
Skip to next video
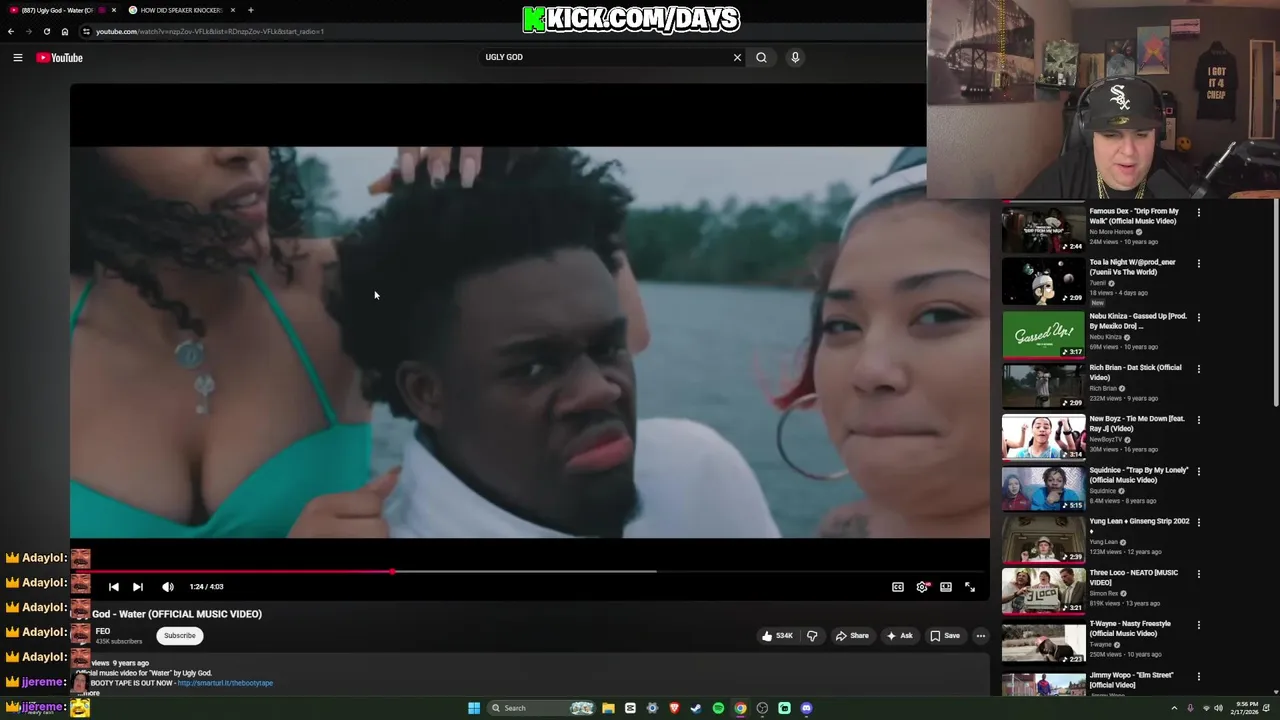coord(138,587)
